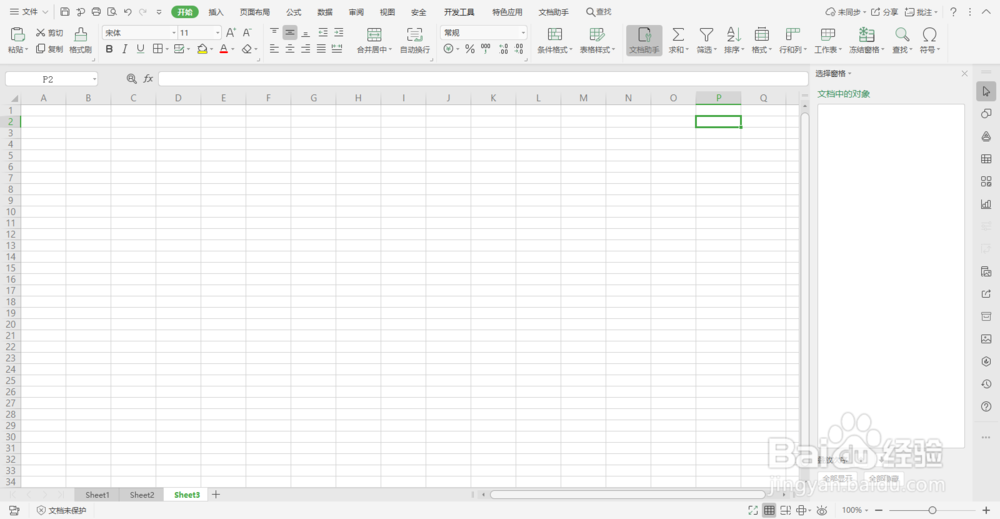Viewport: 1000px width, 519px height.
Task: Click the 批注 comment button
Action: [x=922, y=12]
